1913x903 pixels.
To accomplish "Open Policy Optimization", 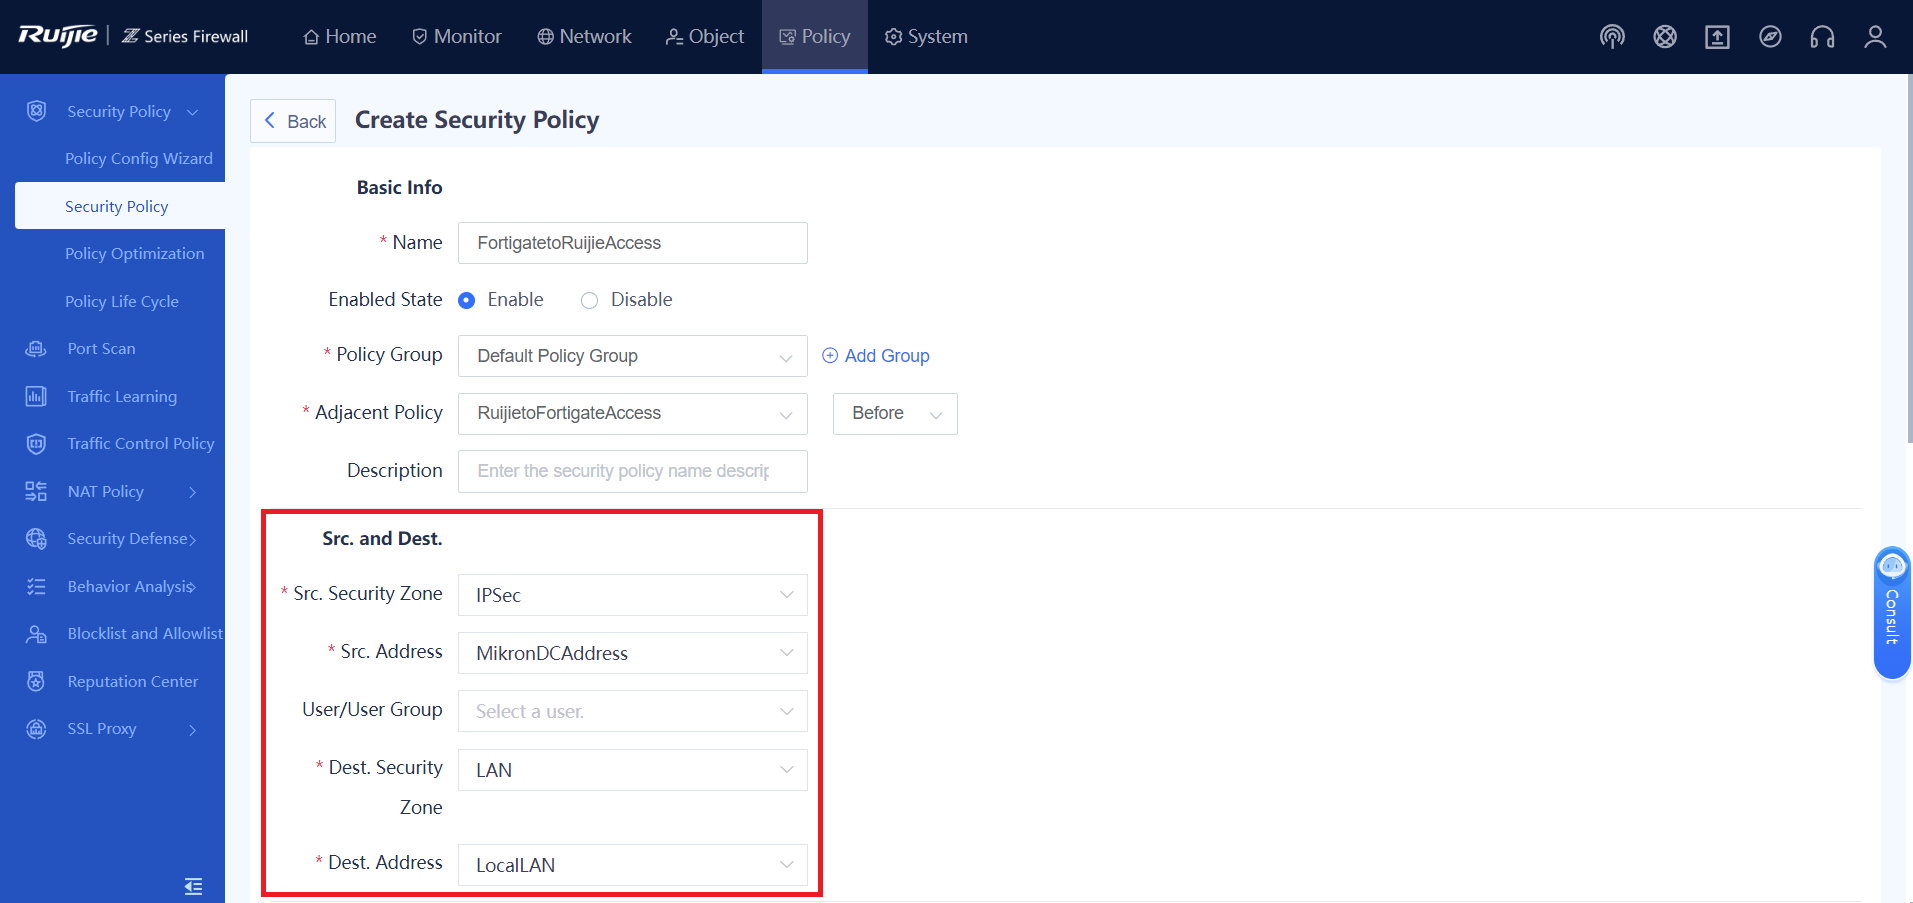I will pos(135,253).
